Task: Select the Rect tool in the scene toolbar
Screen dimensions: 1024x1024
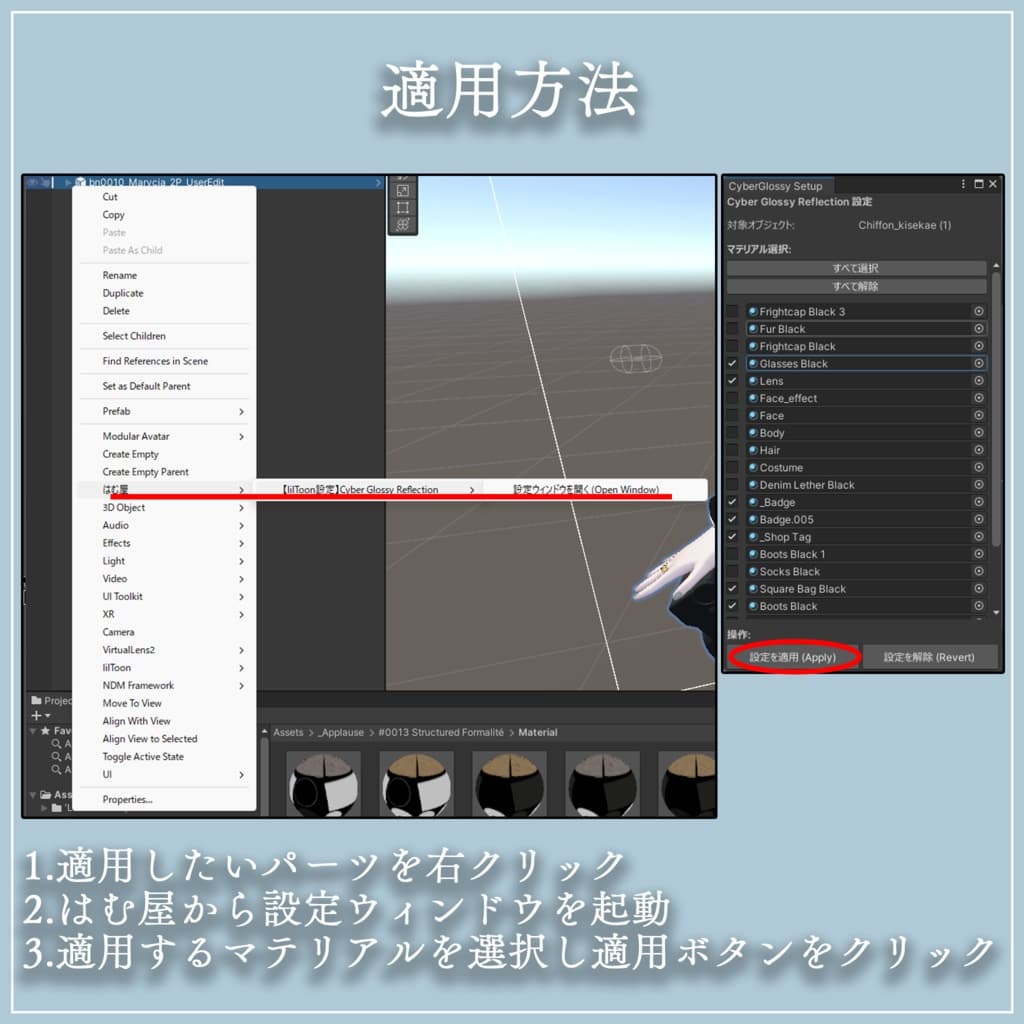Action: pyautogui.click(x=402, y=207)
